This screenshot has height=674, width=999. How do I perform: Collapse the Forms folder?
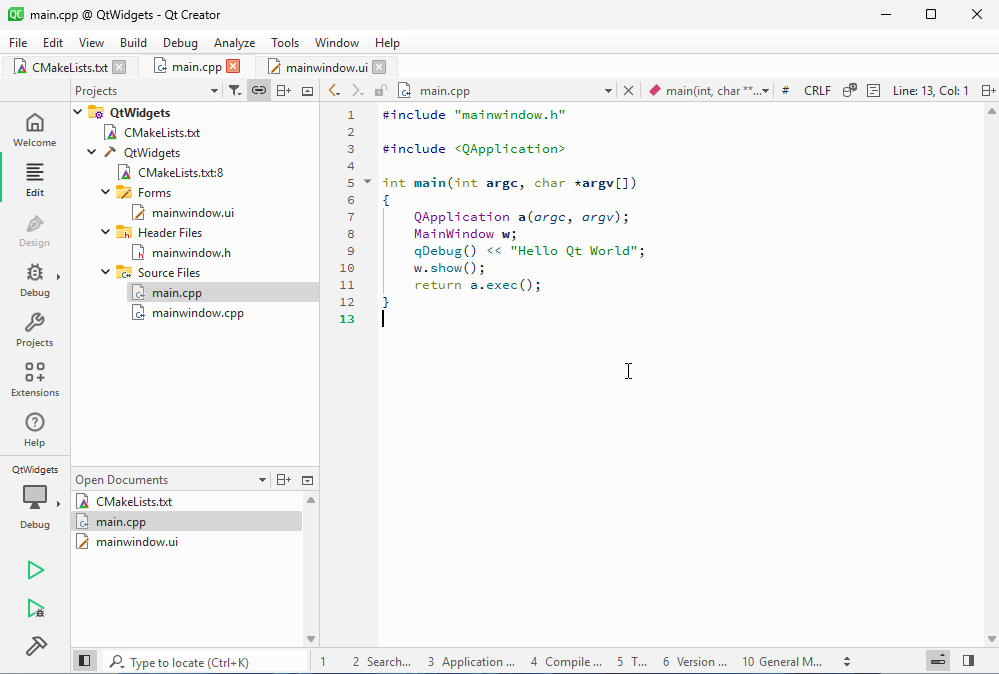pos(106,192)
